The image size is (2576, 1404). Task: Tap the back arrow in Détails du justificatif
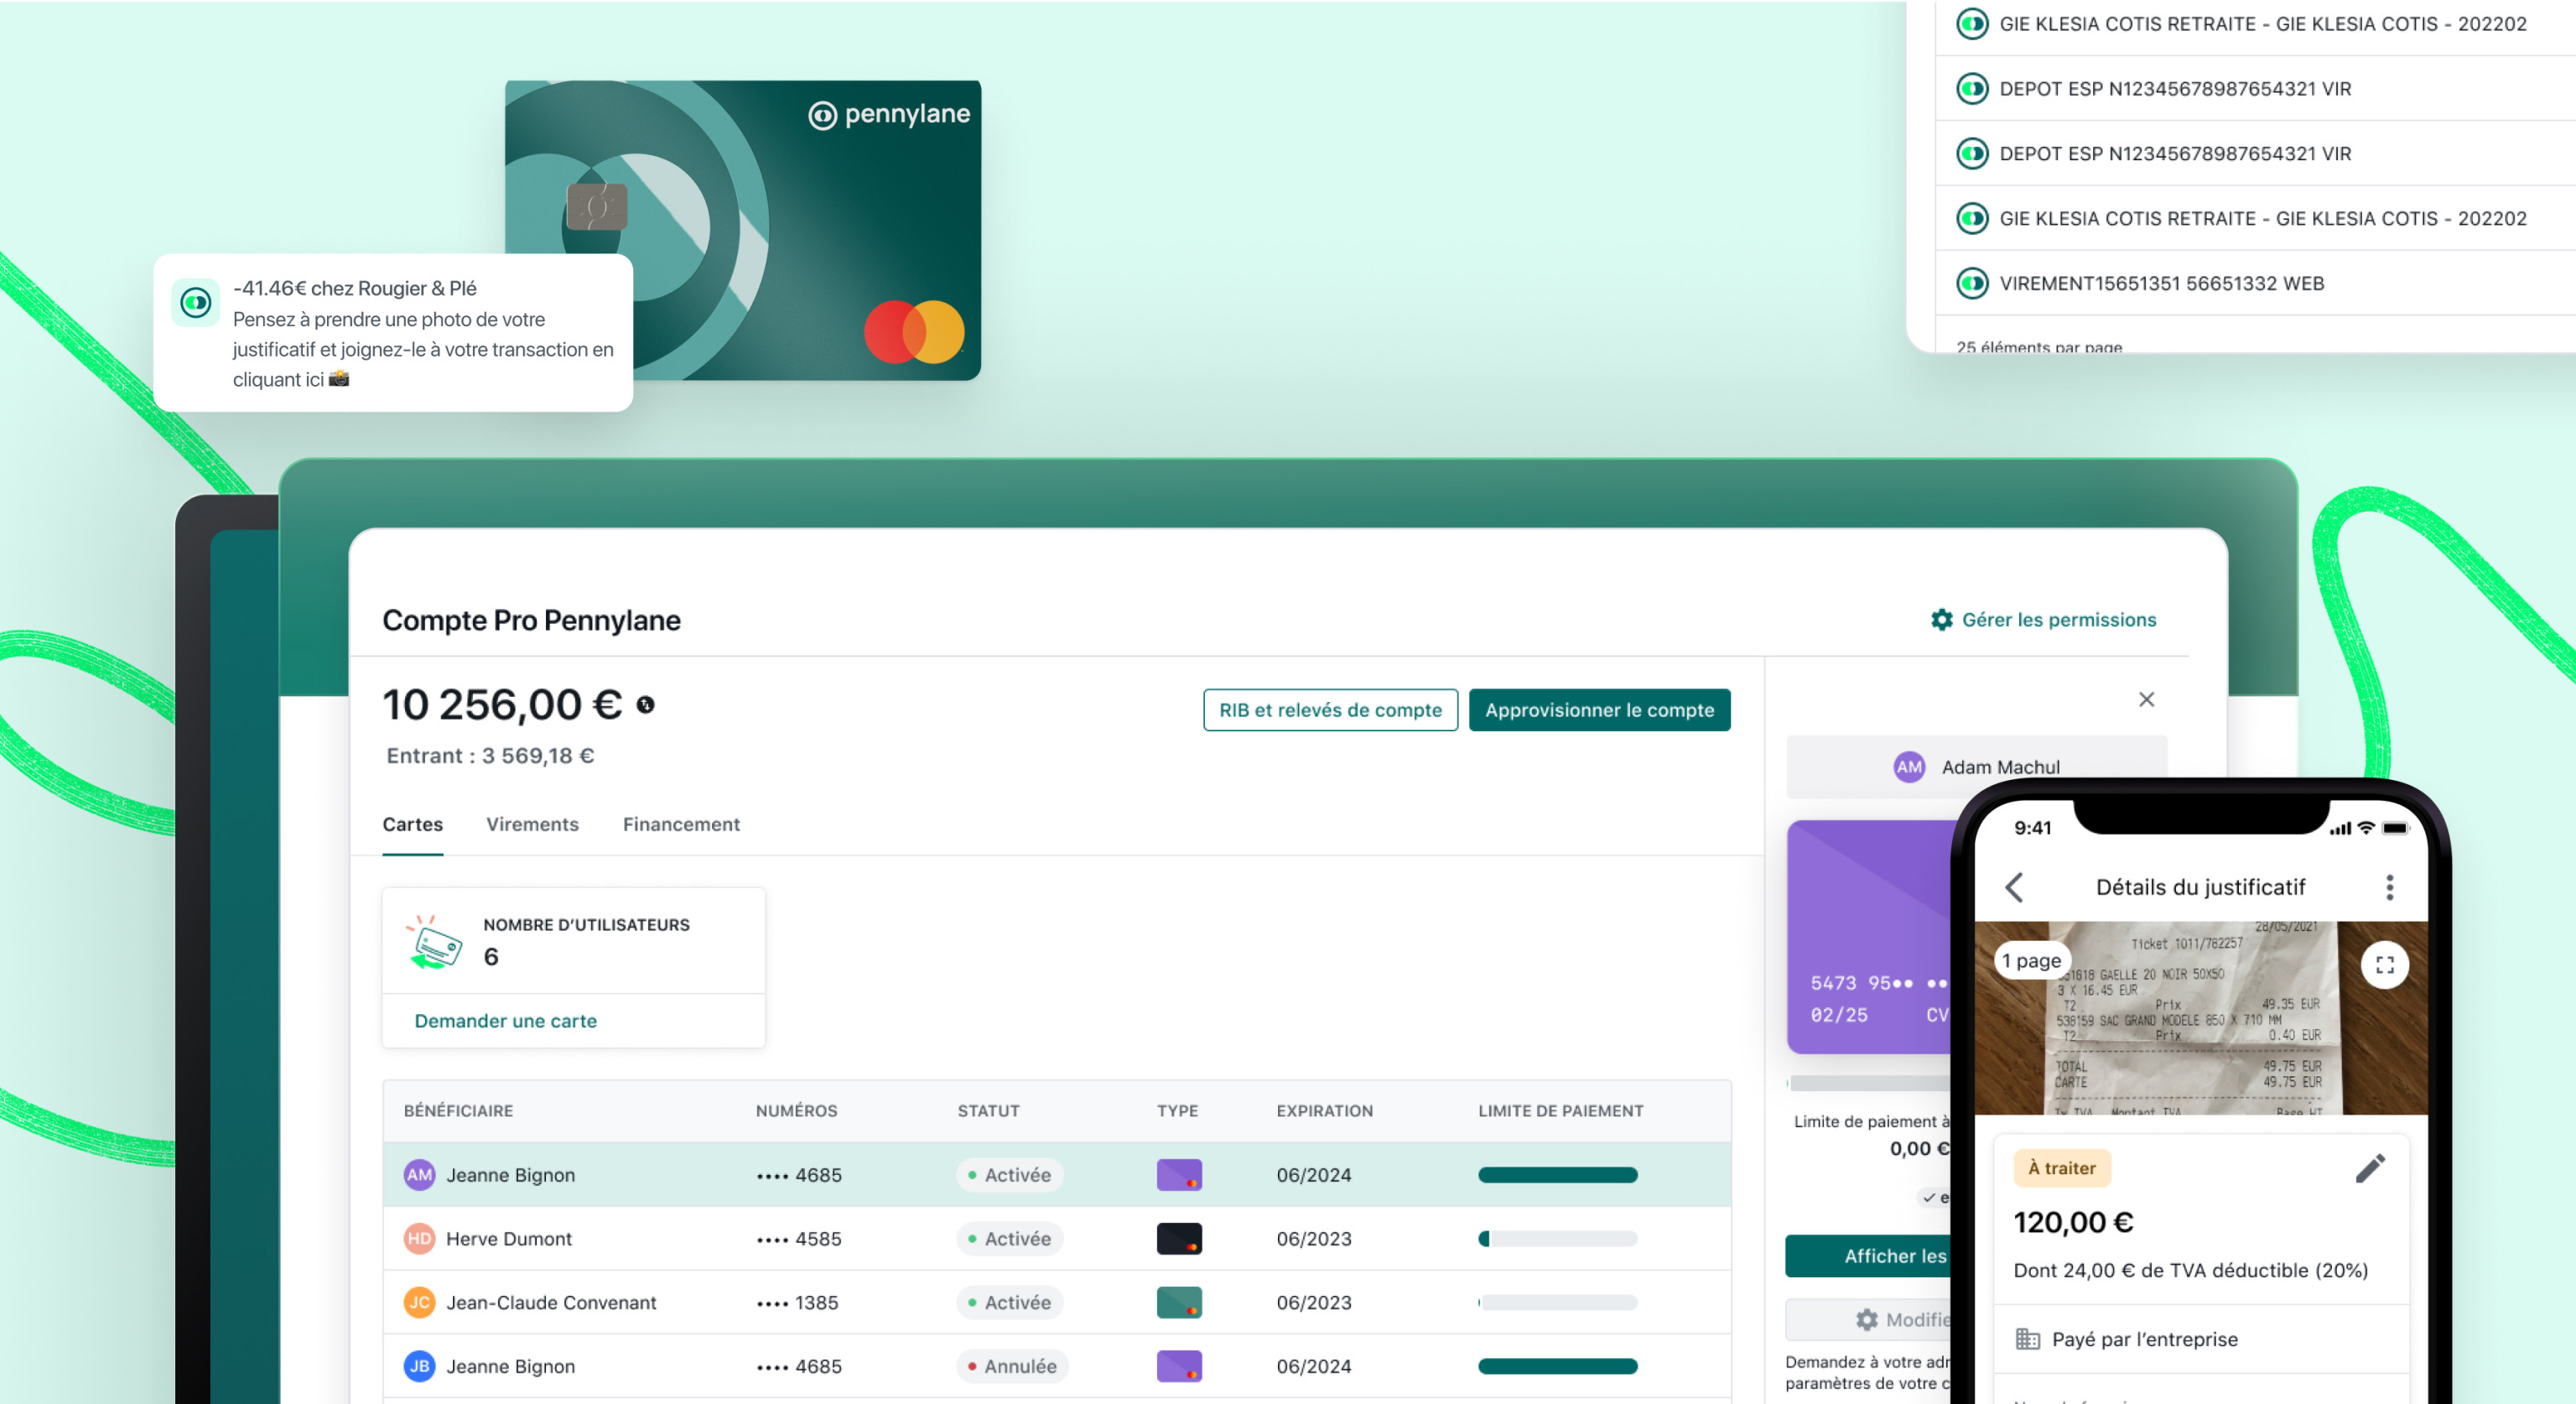pos(2014,887)
